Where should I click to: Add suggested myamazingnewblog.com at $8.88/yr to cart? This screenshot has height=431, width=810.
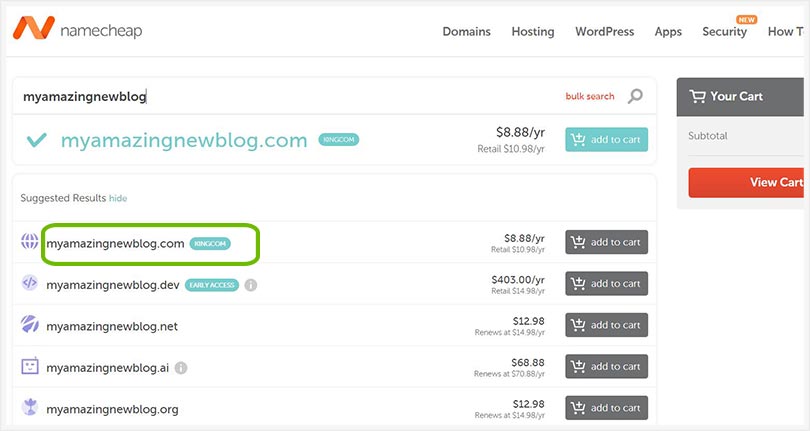(x=606, y=242)
